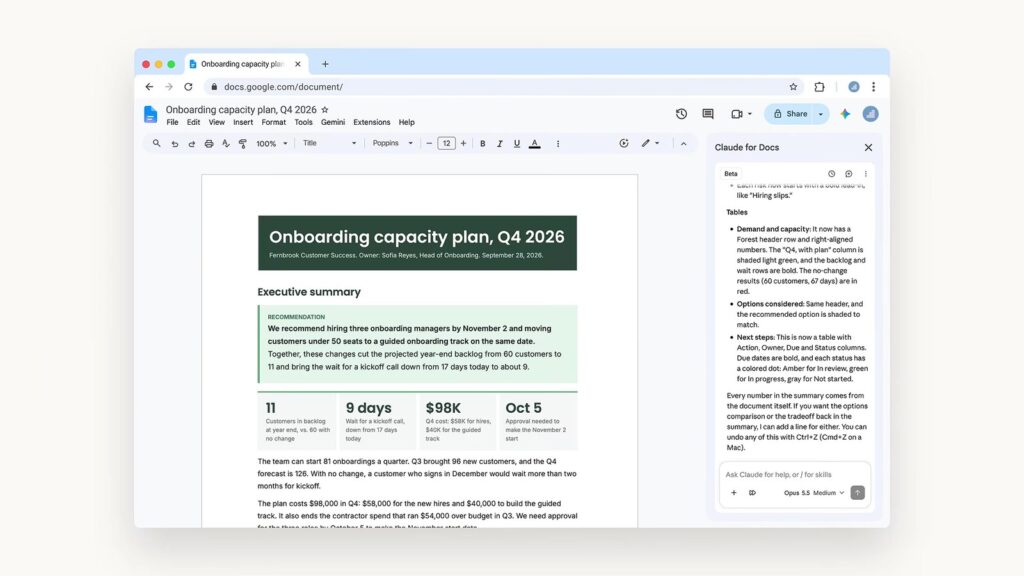Start a new chat in Claude panel
This screenshot has height=576, width=1024.
click(848, 174)
